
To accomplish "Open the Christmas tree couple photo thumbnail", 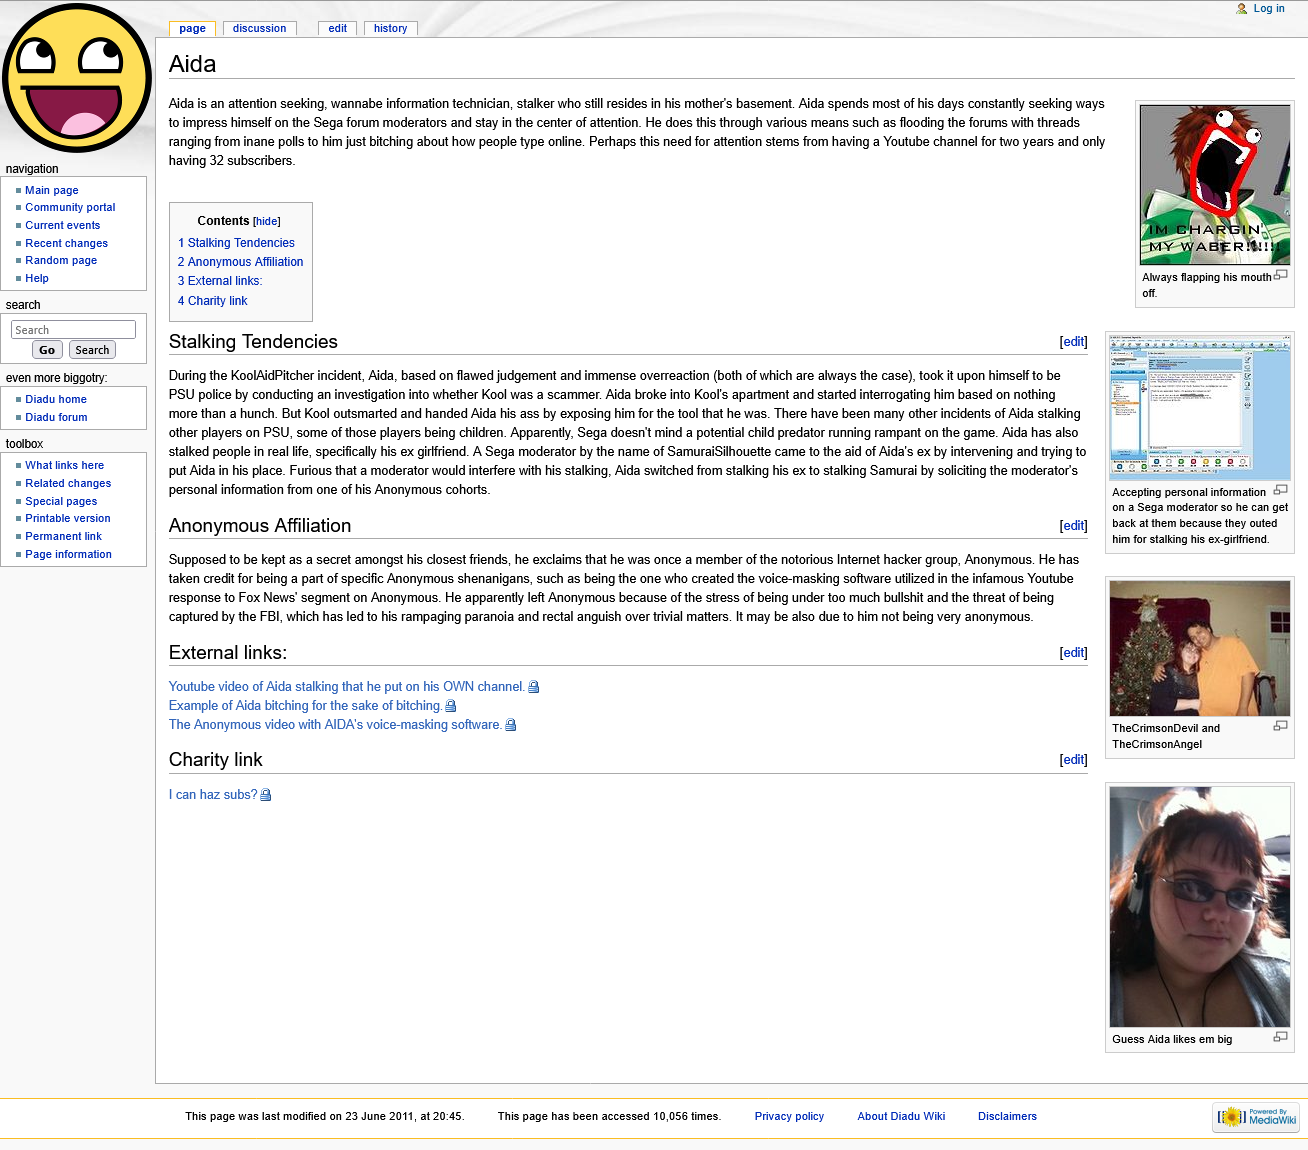I will pos(1200,648).
